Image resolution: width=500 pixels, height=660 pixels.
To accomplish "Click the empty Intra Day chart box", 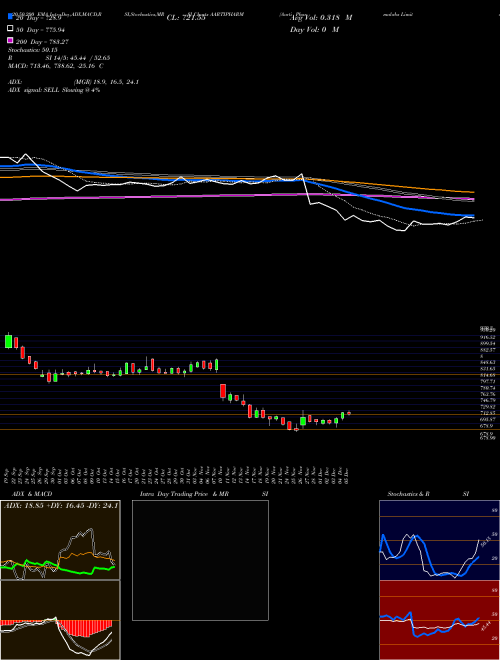I will pyautogui.click(x=200, y=560).
